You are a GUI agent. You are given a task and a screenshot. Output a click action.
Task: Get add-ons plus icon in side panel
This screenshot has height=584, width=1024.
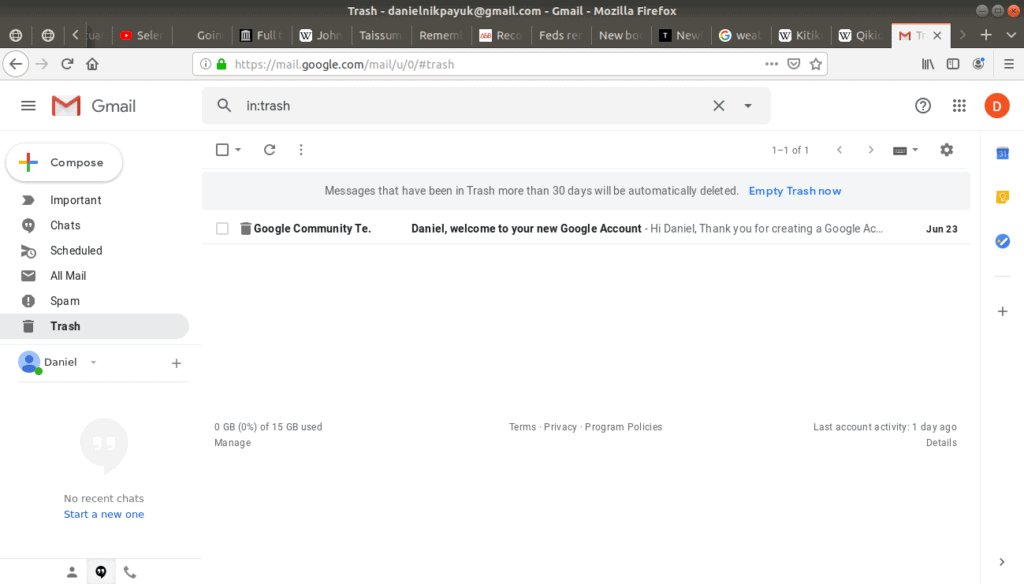click(1002, 312)
